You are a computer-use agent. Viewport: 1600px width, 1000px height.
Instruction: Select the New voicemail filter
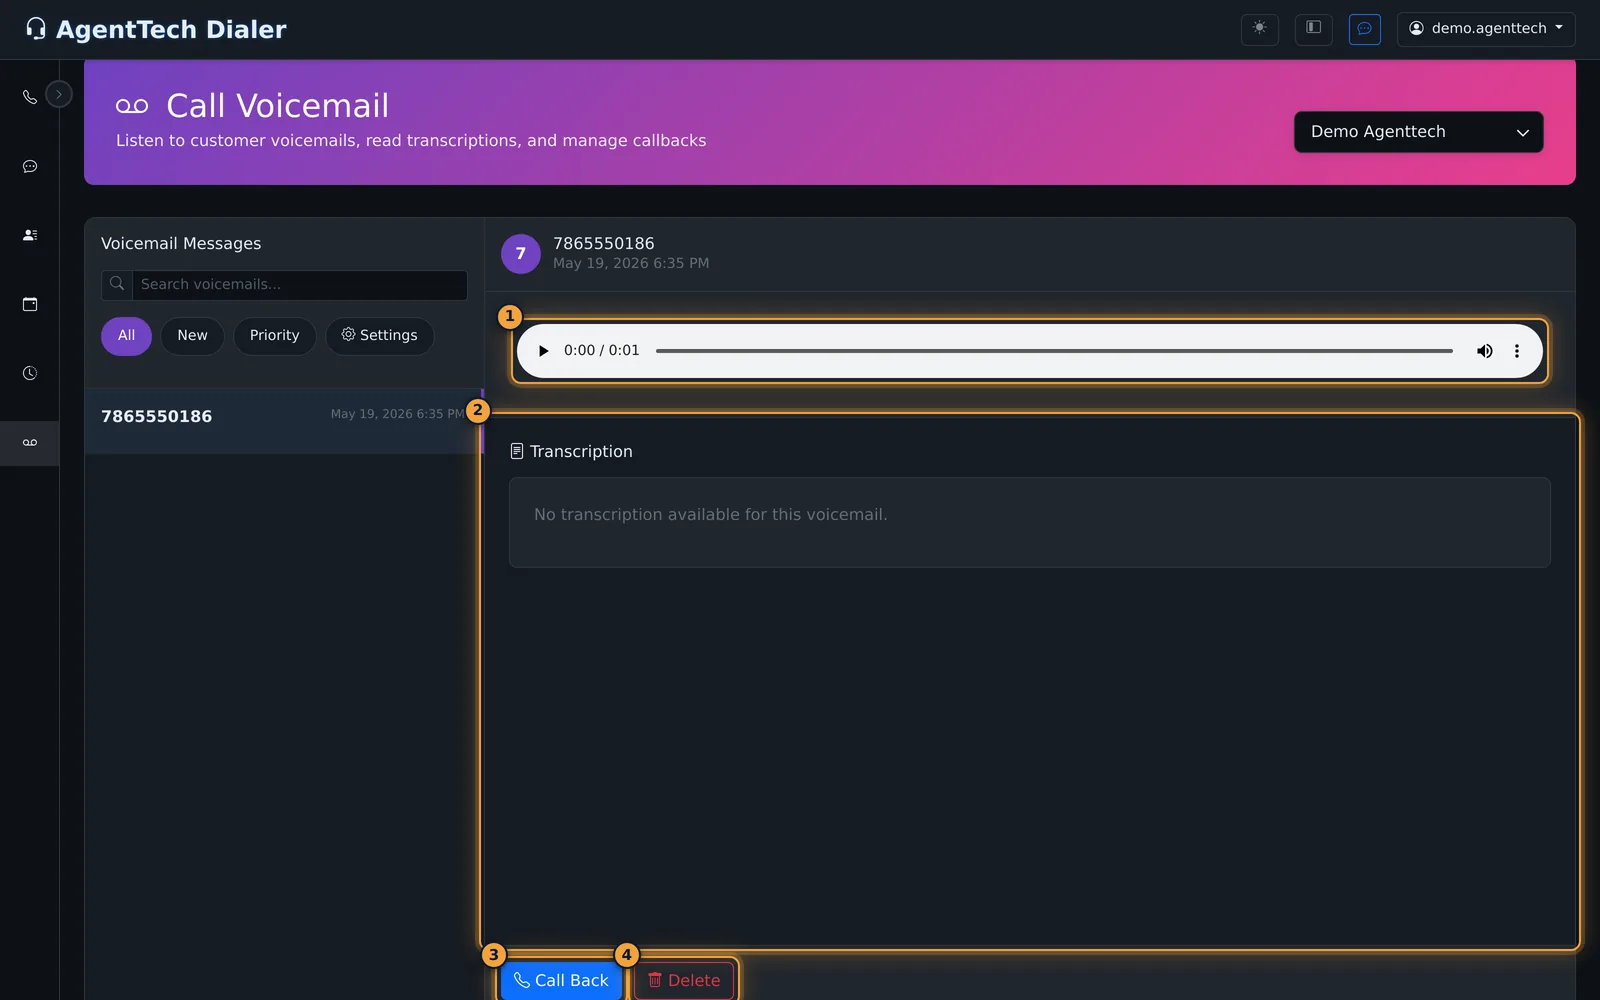click(x=192, y=336)
